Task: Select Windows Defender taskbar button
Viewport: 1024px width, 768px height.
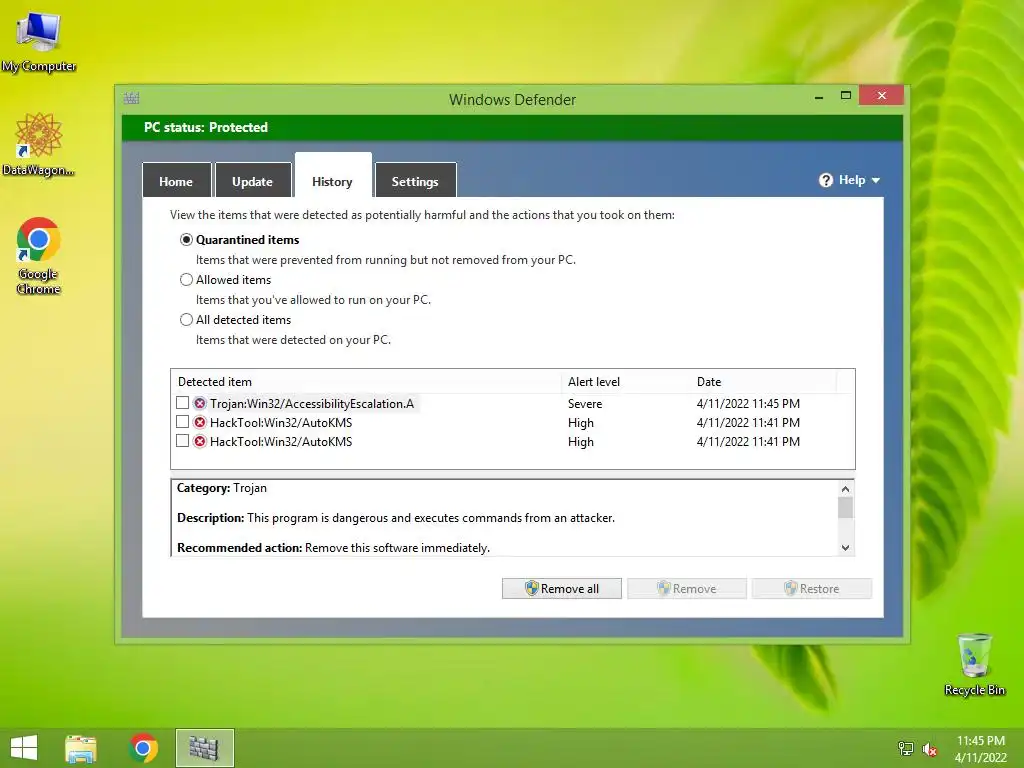Action: coord(204,748)
